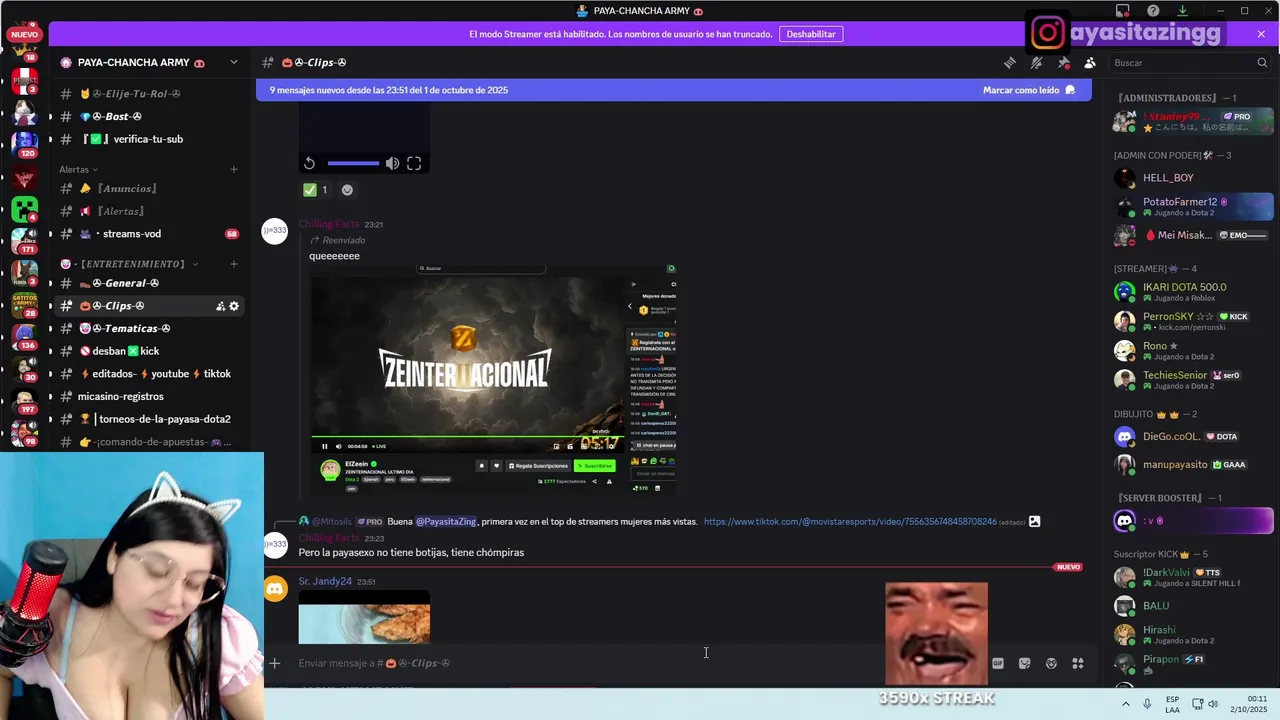Open the movistarsports TikTok link
The width and height of the screenshot is (1280, 720).
(x=850, y=522)
